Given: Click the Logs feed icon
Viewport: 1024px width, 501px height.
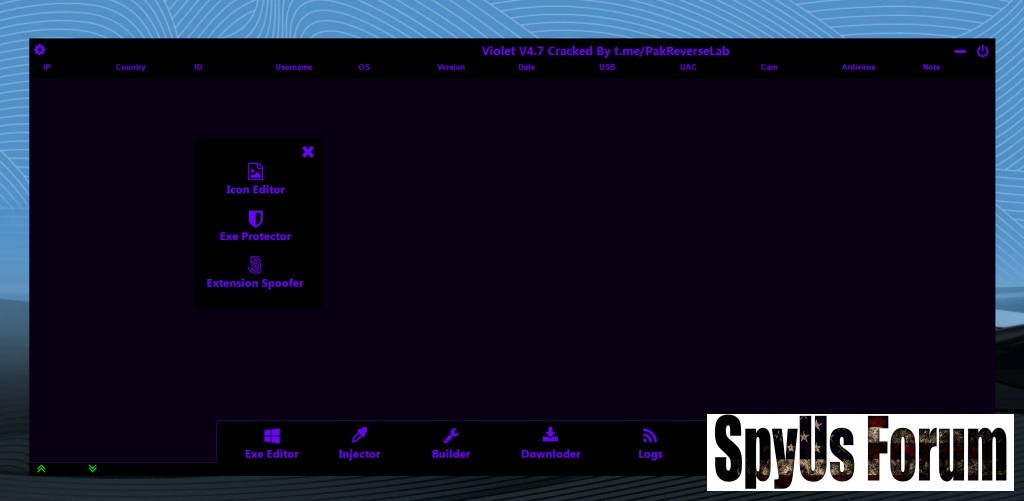Looking at the screenshot, I should coord(650,436).
